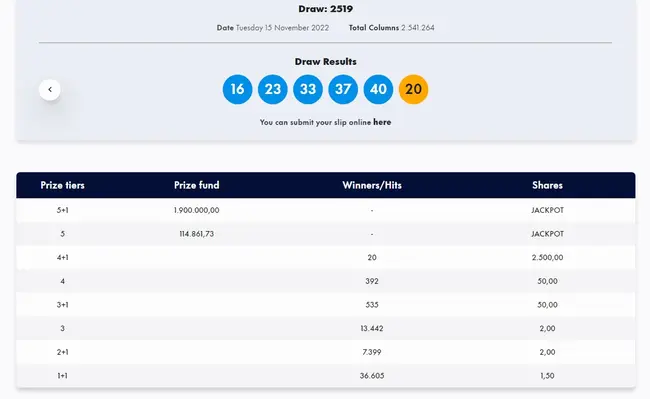This screenshot has width=650, height=399.
Task: Click the Shares column header
Action: click(547, 185)
